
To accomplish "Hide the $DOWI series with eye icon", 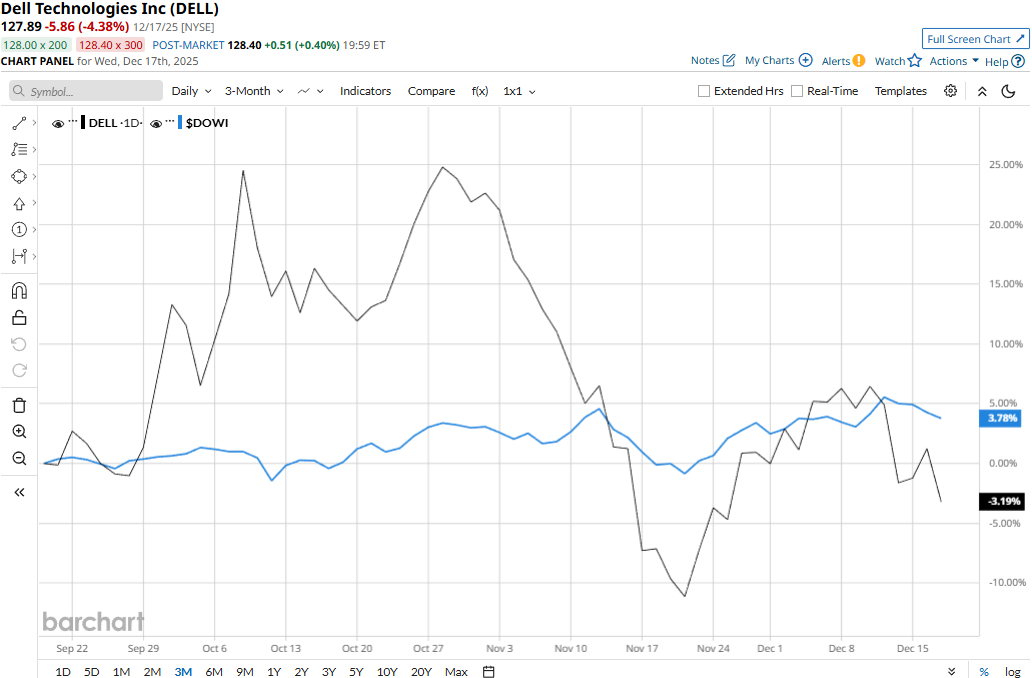I will pyautogui.click(x=156, y=124).
